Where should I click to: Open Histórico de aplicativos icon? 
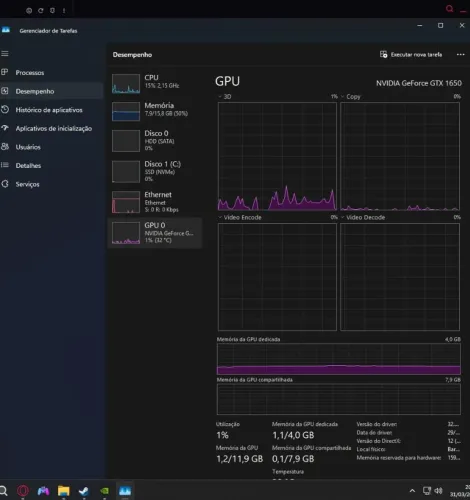coord(5,109)
